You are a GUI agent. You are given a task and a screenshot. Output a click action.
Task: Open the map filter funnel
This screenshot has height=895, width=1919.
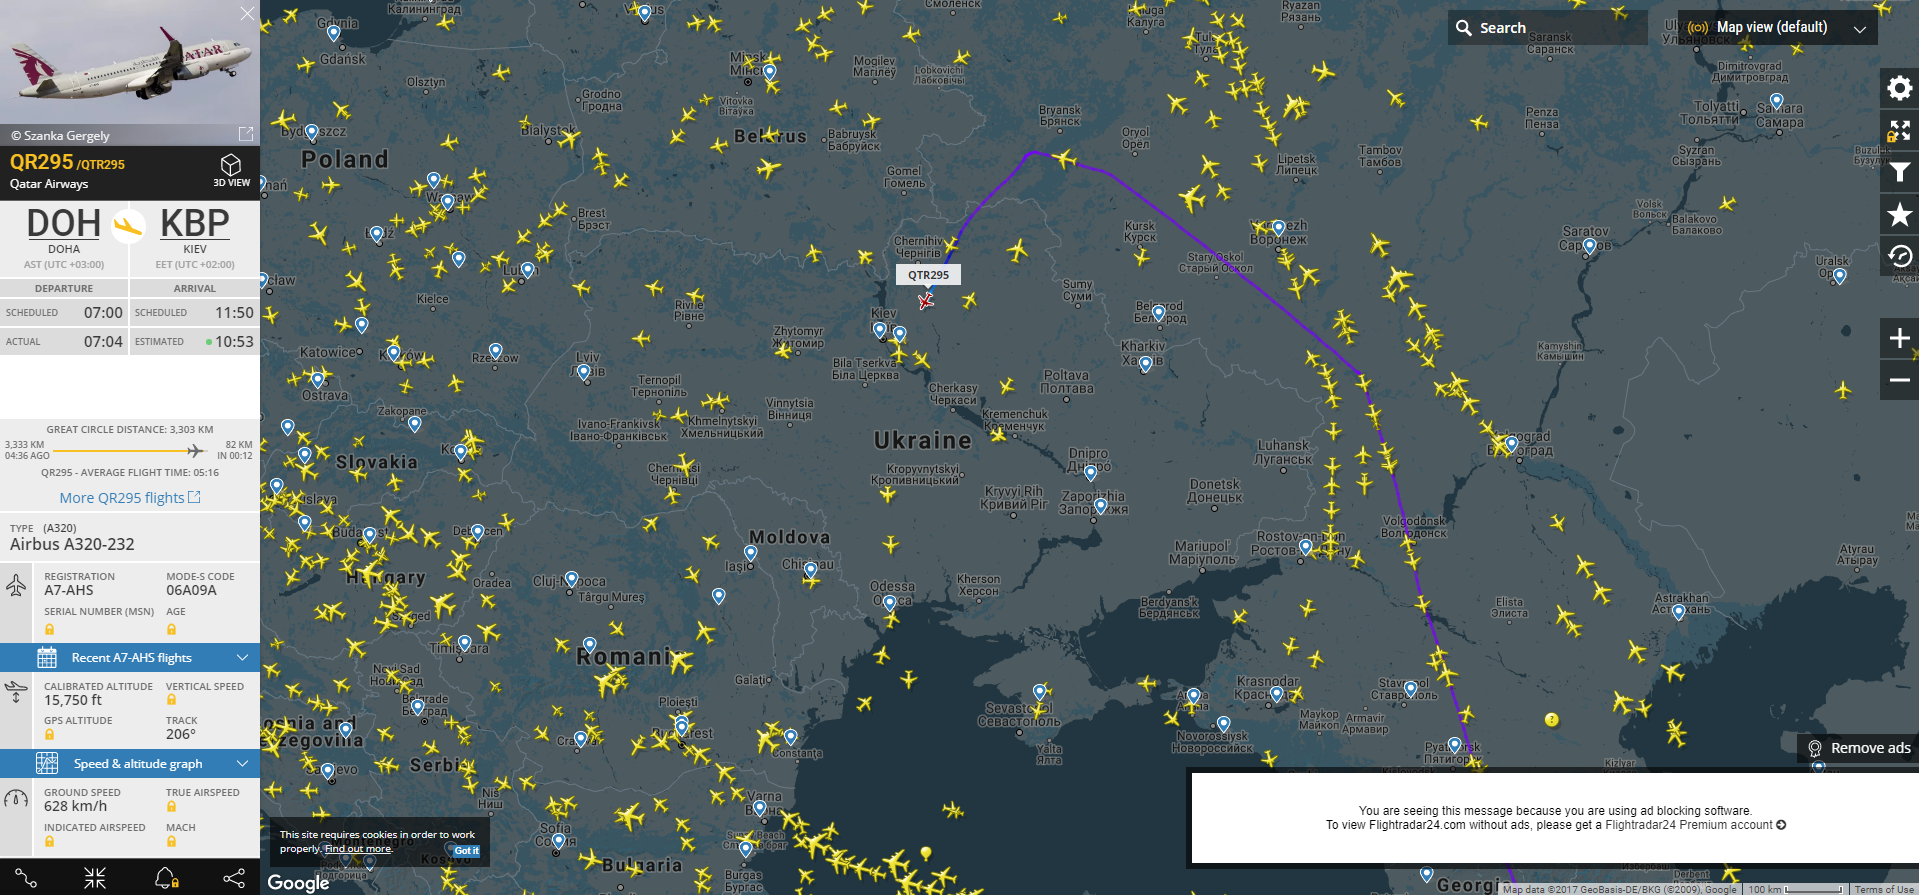1899,172
